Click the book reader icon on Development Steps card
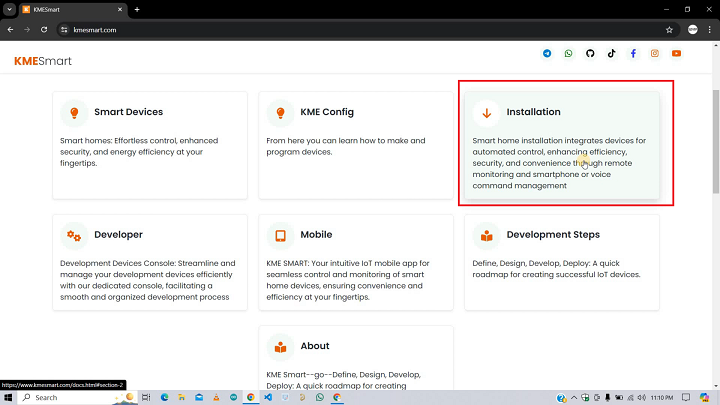This screenshot has width=720, height=405. click(486, 236)
